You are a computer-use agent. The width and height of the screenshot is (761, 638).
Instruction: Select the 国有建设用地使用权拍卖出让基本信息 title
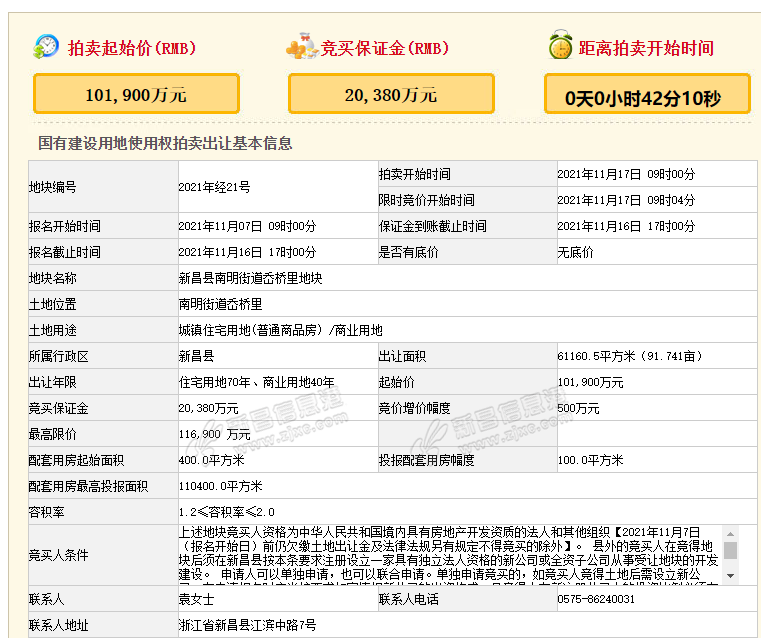pyautogui.click(x=165, y=143)
